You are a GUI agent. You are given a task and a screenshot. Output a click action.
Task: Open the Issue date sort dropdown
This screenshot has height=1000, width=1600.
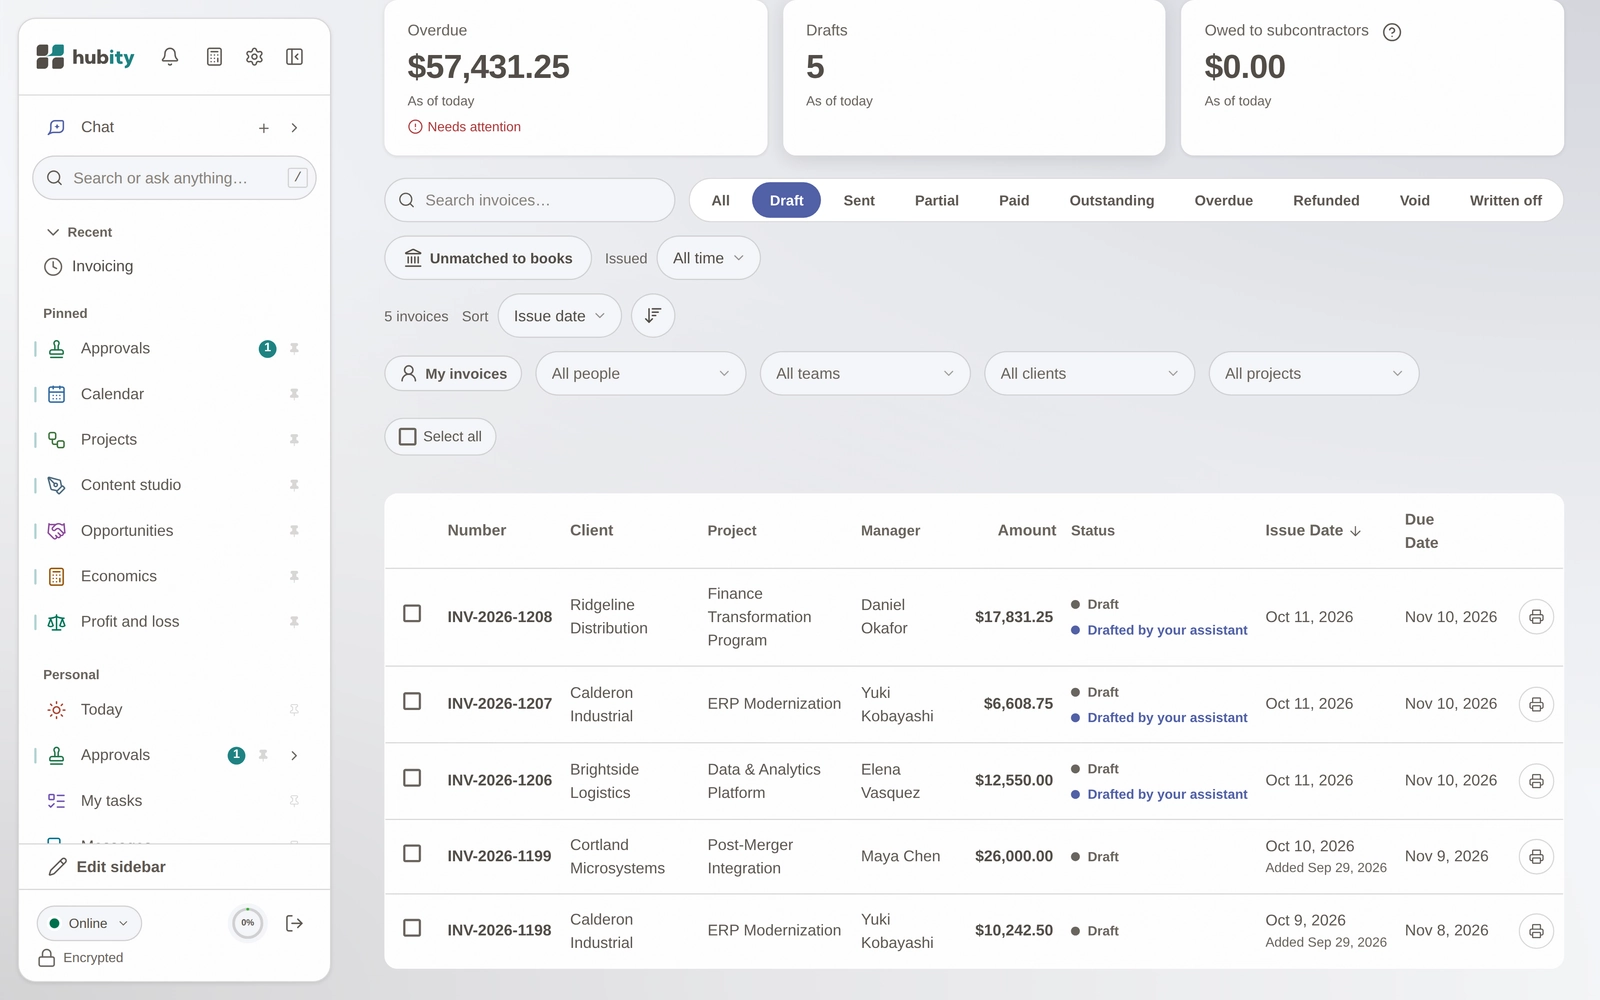point(560,316)
